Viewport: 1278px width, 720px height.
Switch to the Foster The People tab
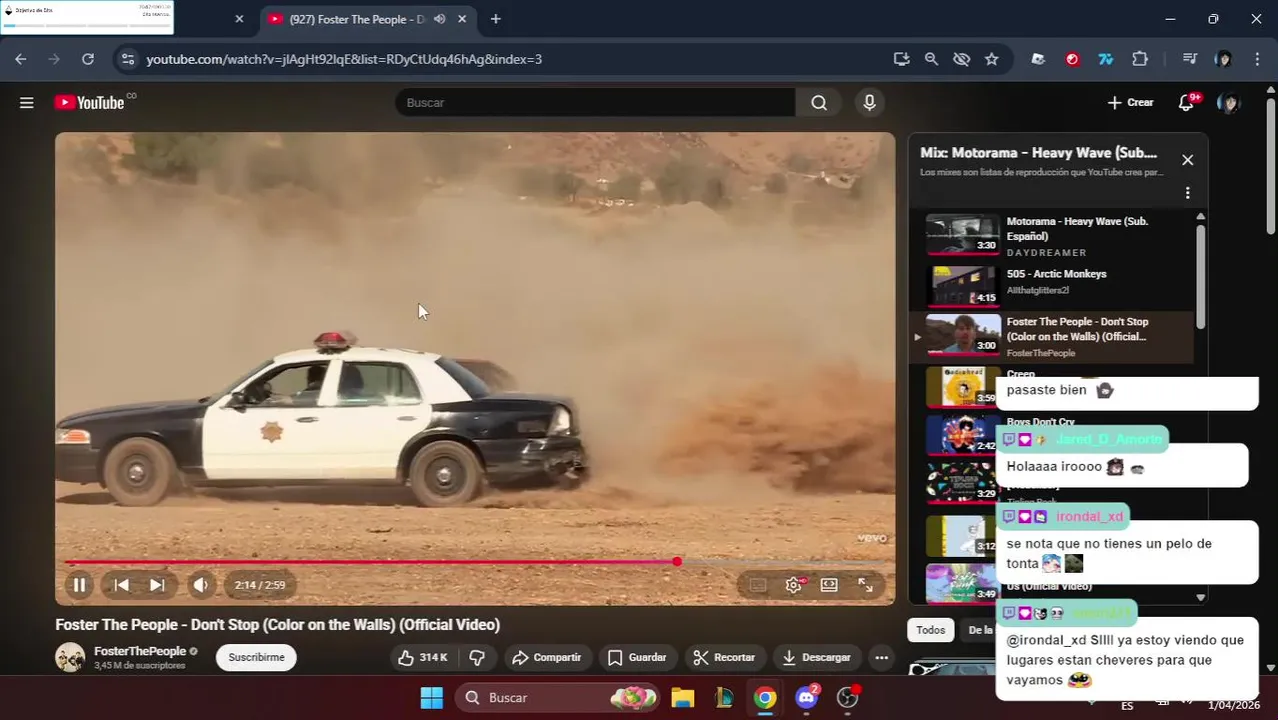click(x=368, y=19)
